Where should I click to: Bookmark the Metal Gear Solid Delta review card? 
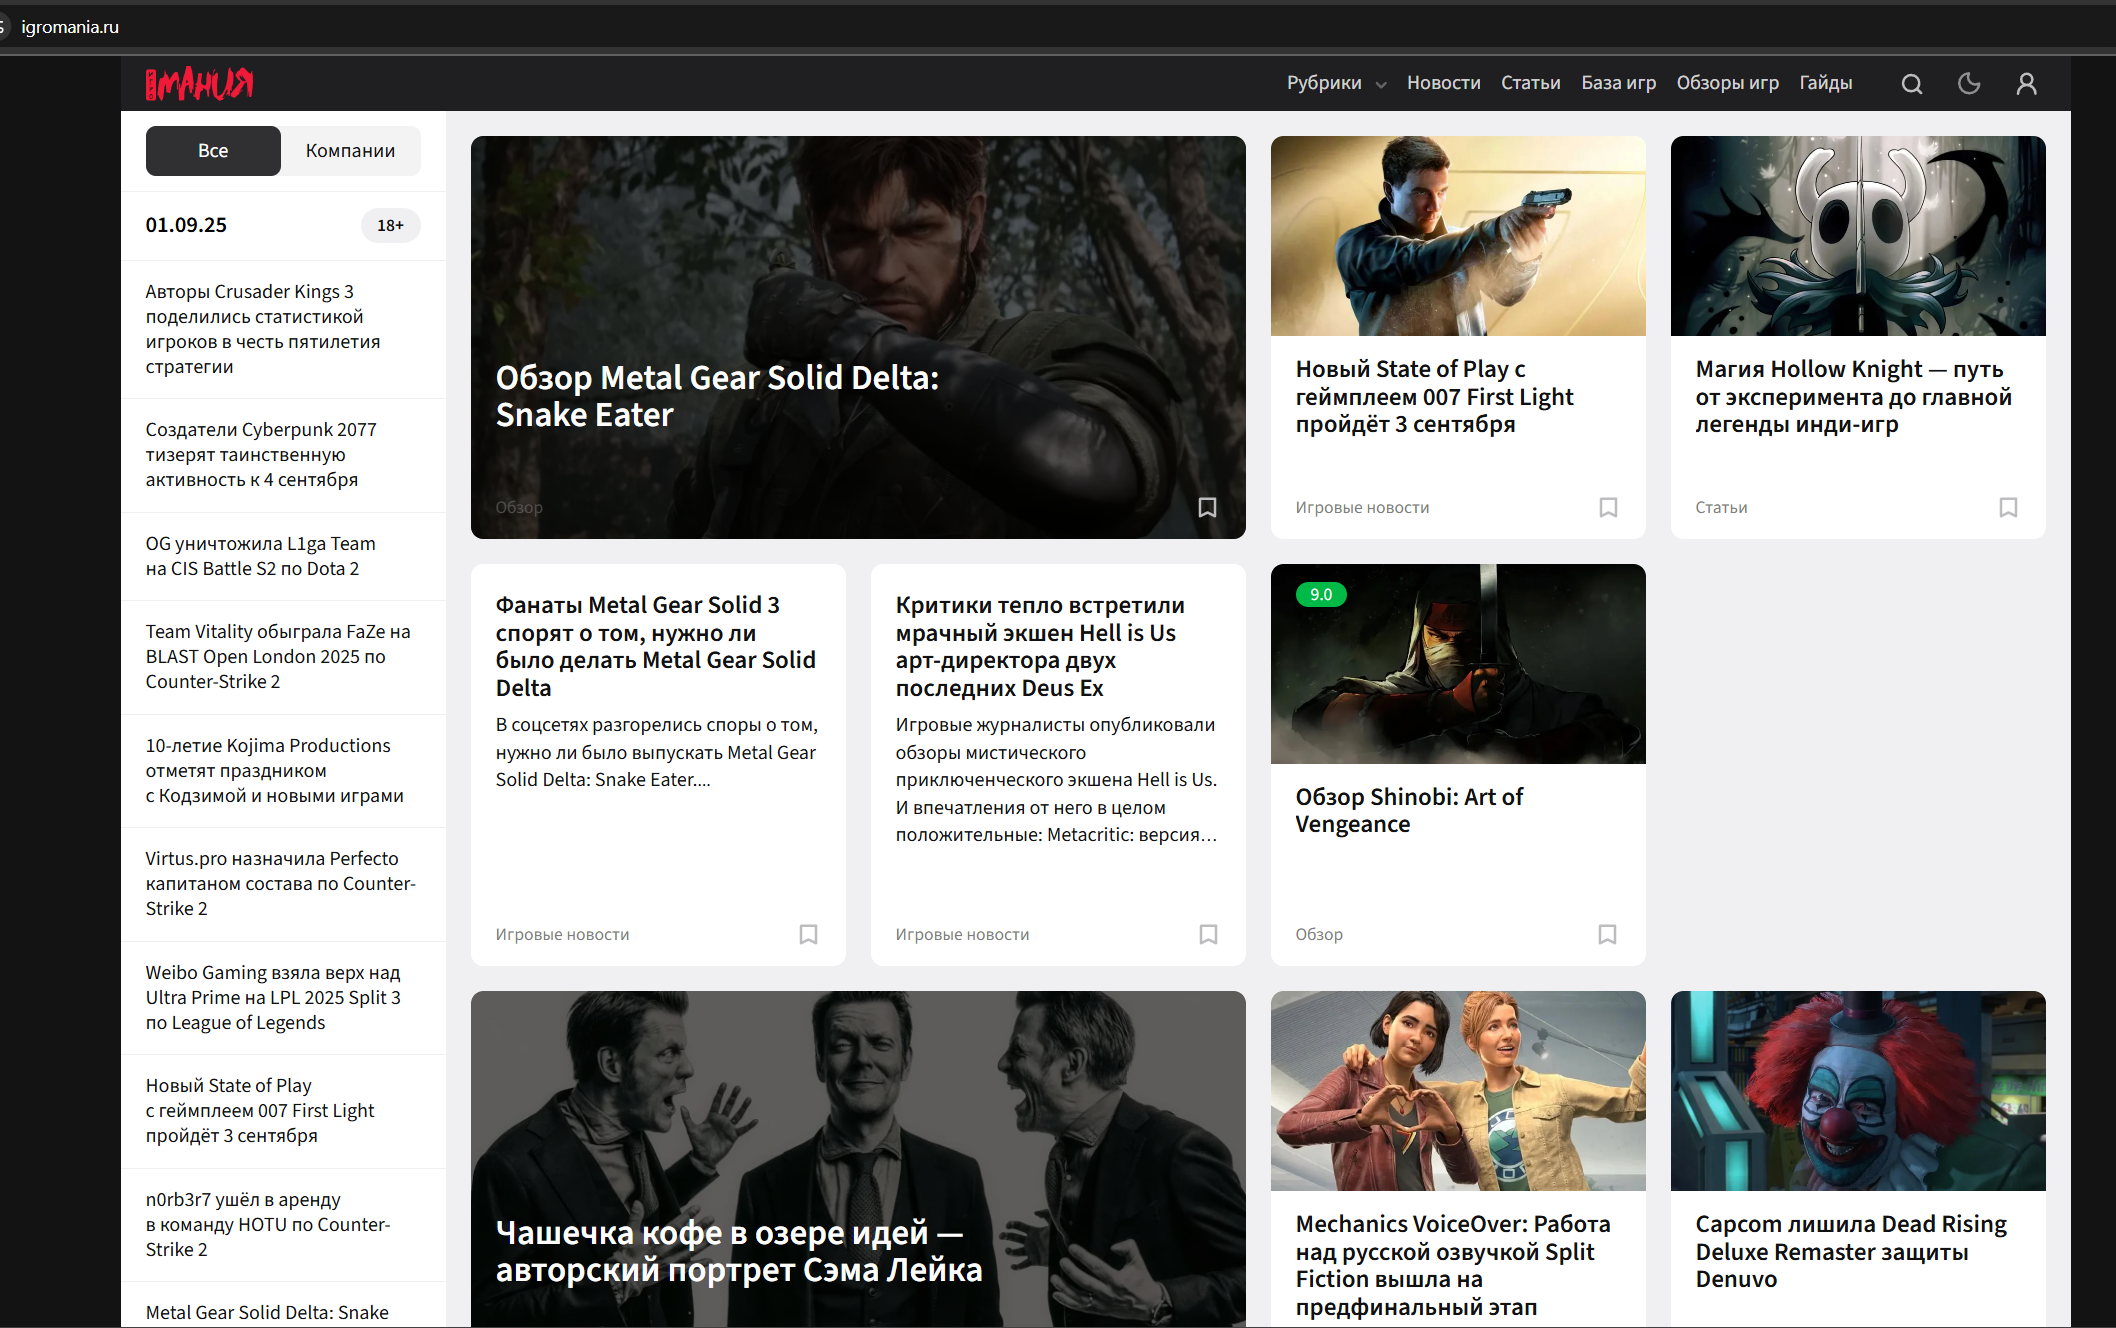1207,507
